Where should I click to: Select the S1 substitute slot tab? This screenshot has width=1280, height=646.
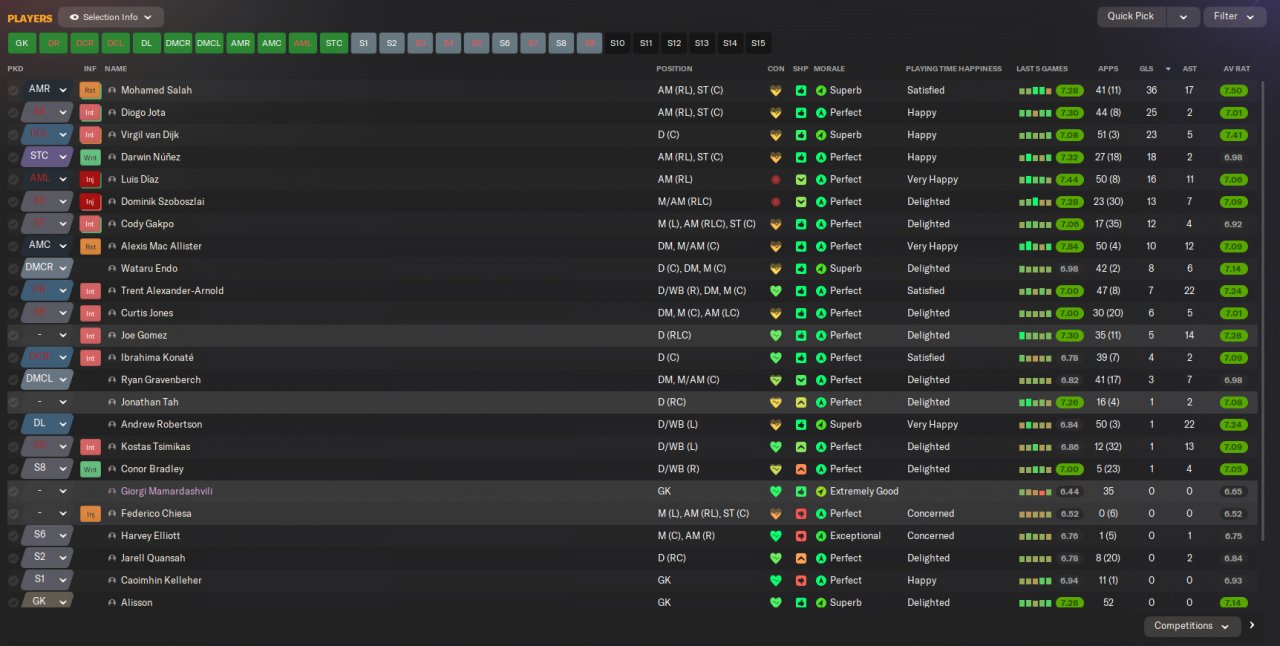click(x=363, y=43)
